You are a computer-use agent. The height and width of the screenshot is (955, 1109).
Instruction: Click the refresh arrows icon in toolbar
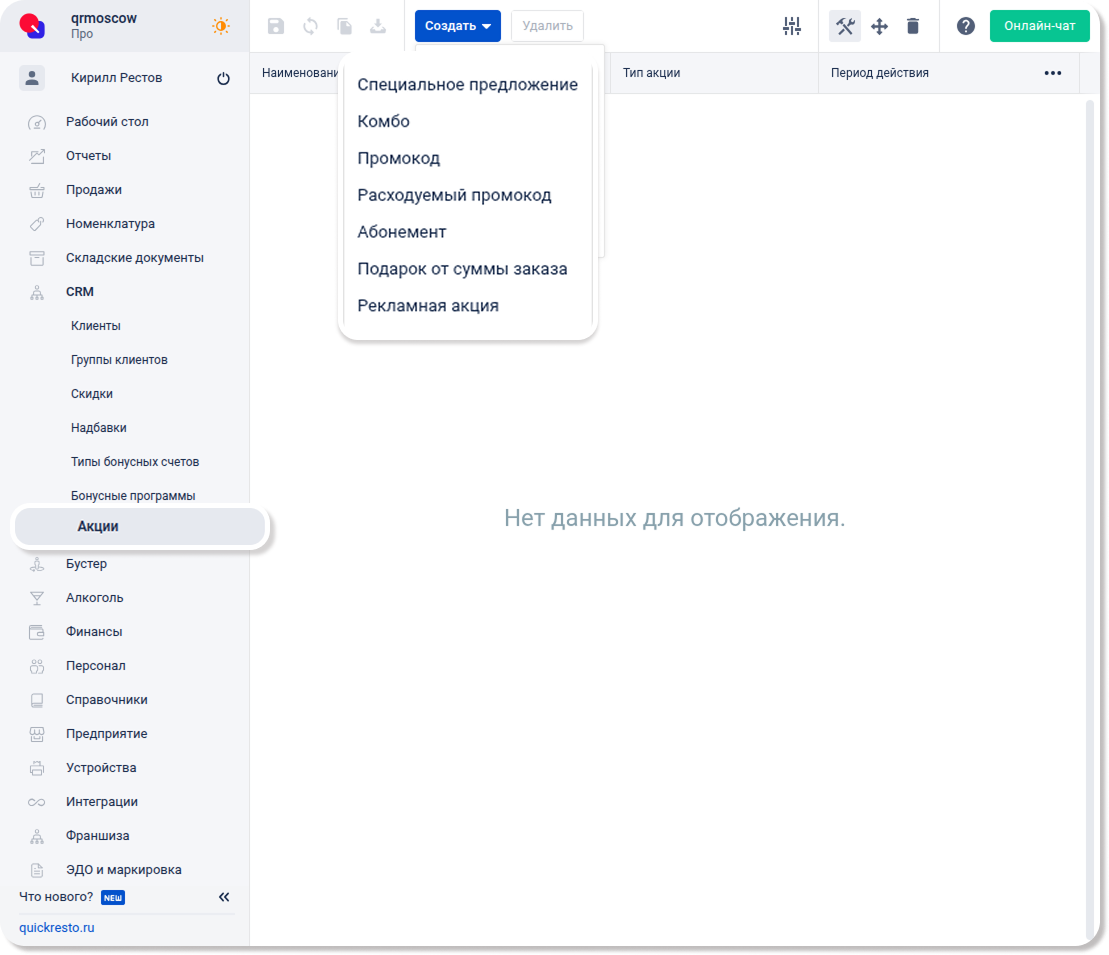(x=310, y=26)
